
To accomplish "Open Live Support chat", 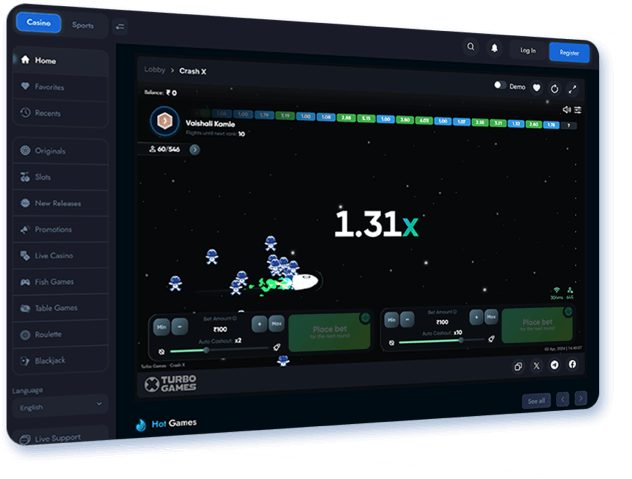I will pos(60,438).
